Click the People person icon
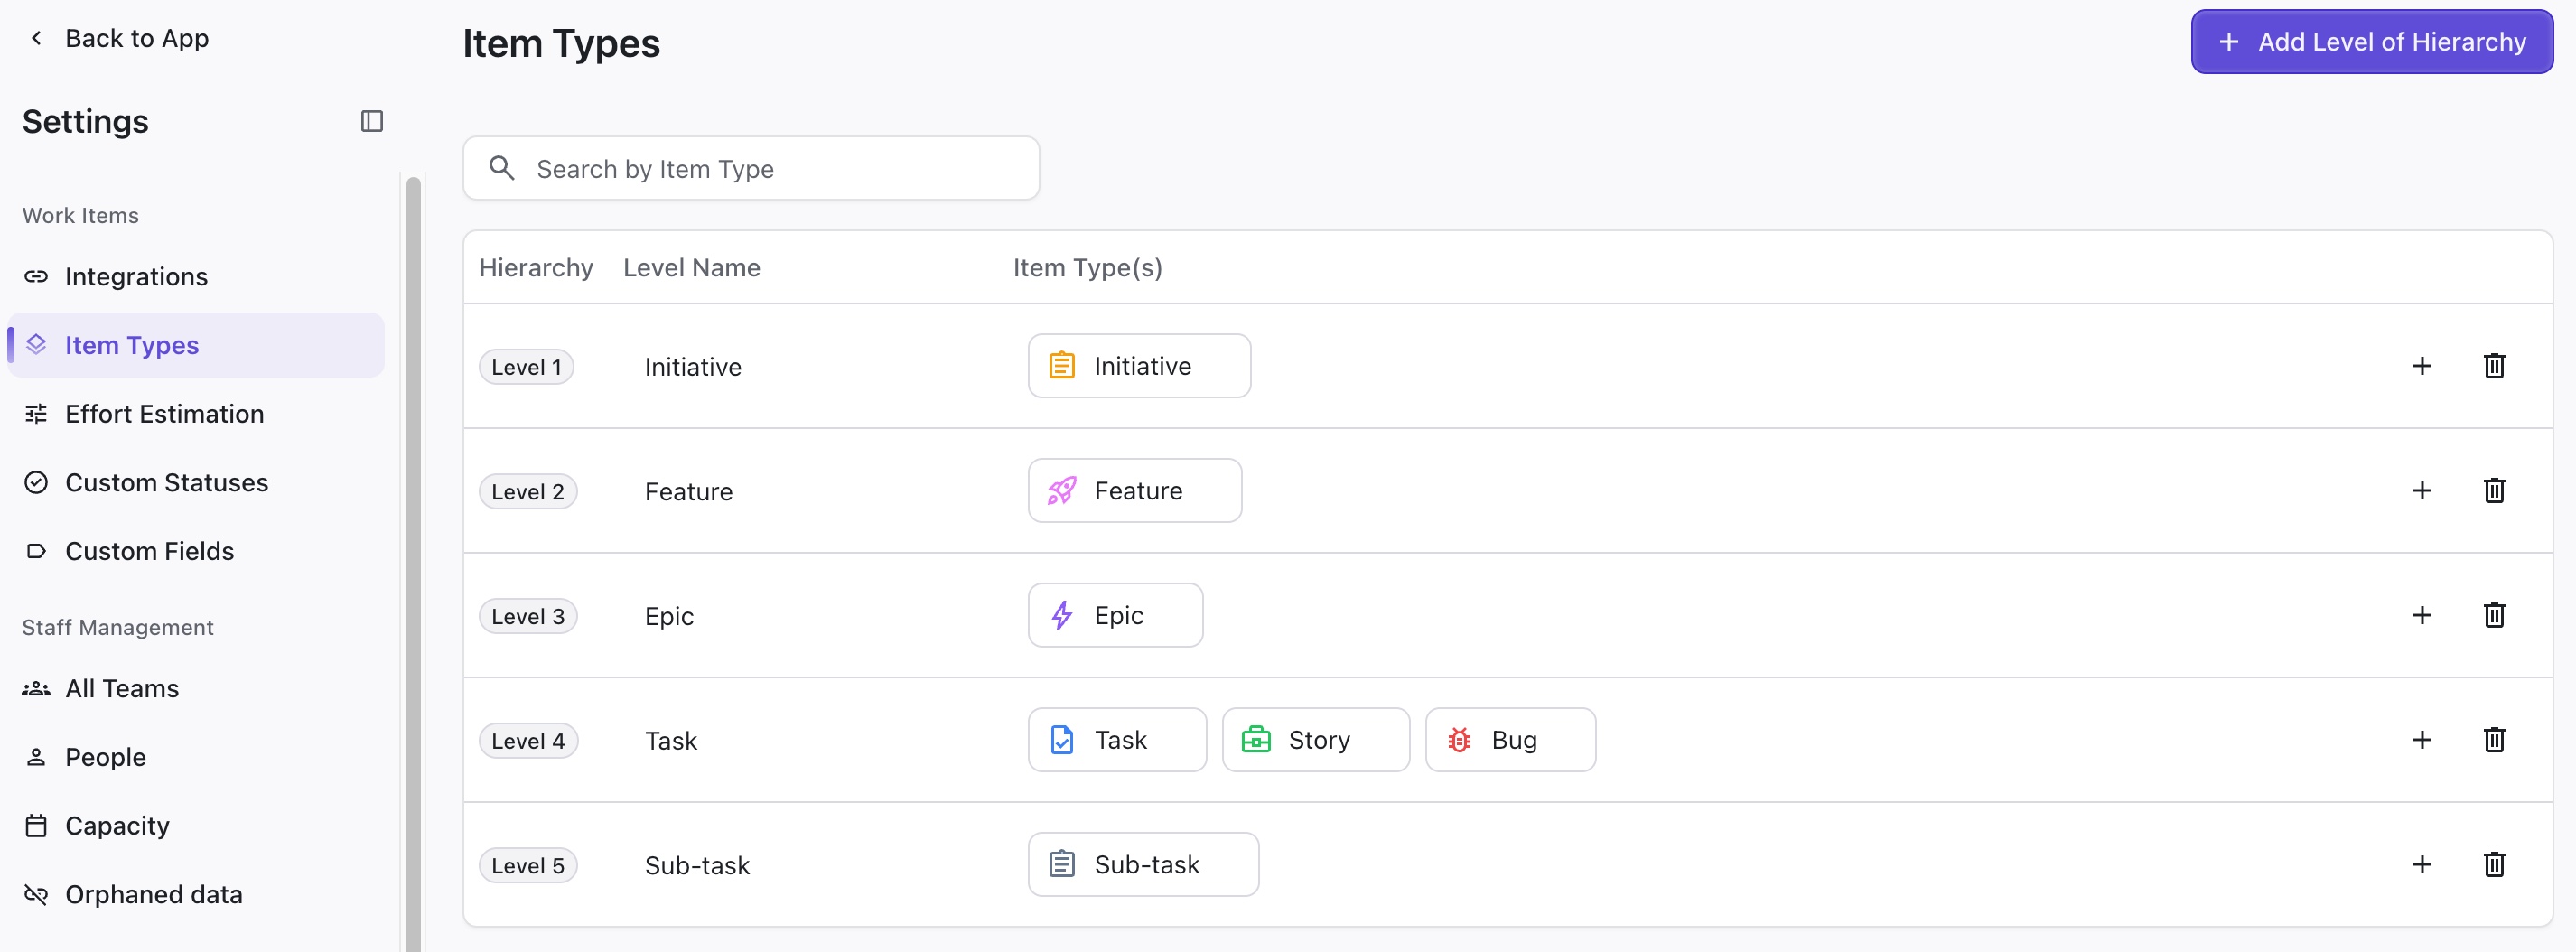The image size is (2576, 952). point(36,758)
